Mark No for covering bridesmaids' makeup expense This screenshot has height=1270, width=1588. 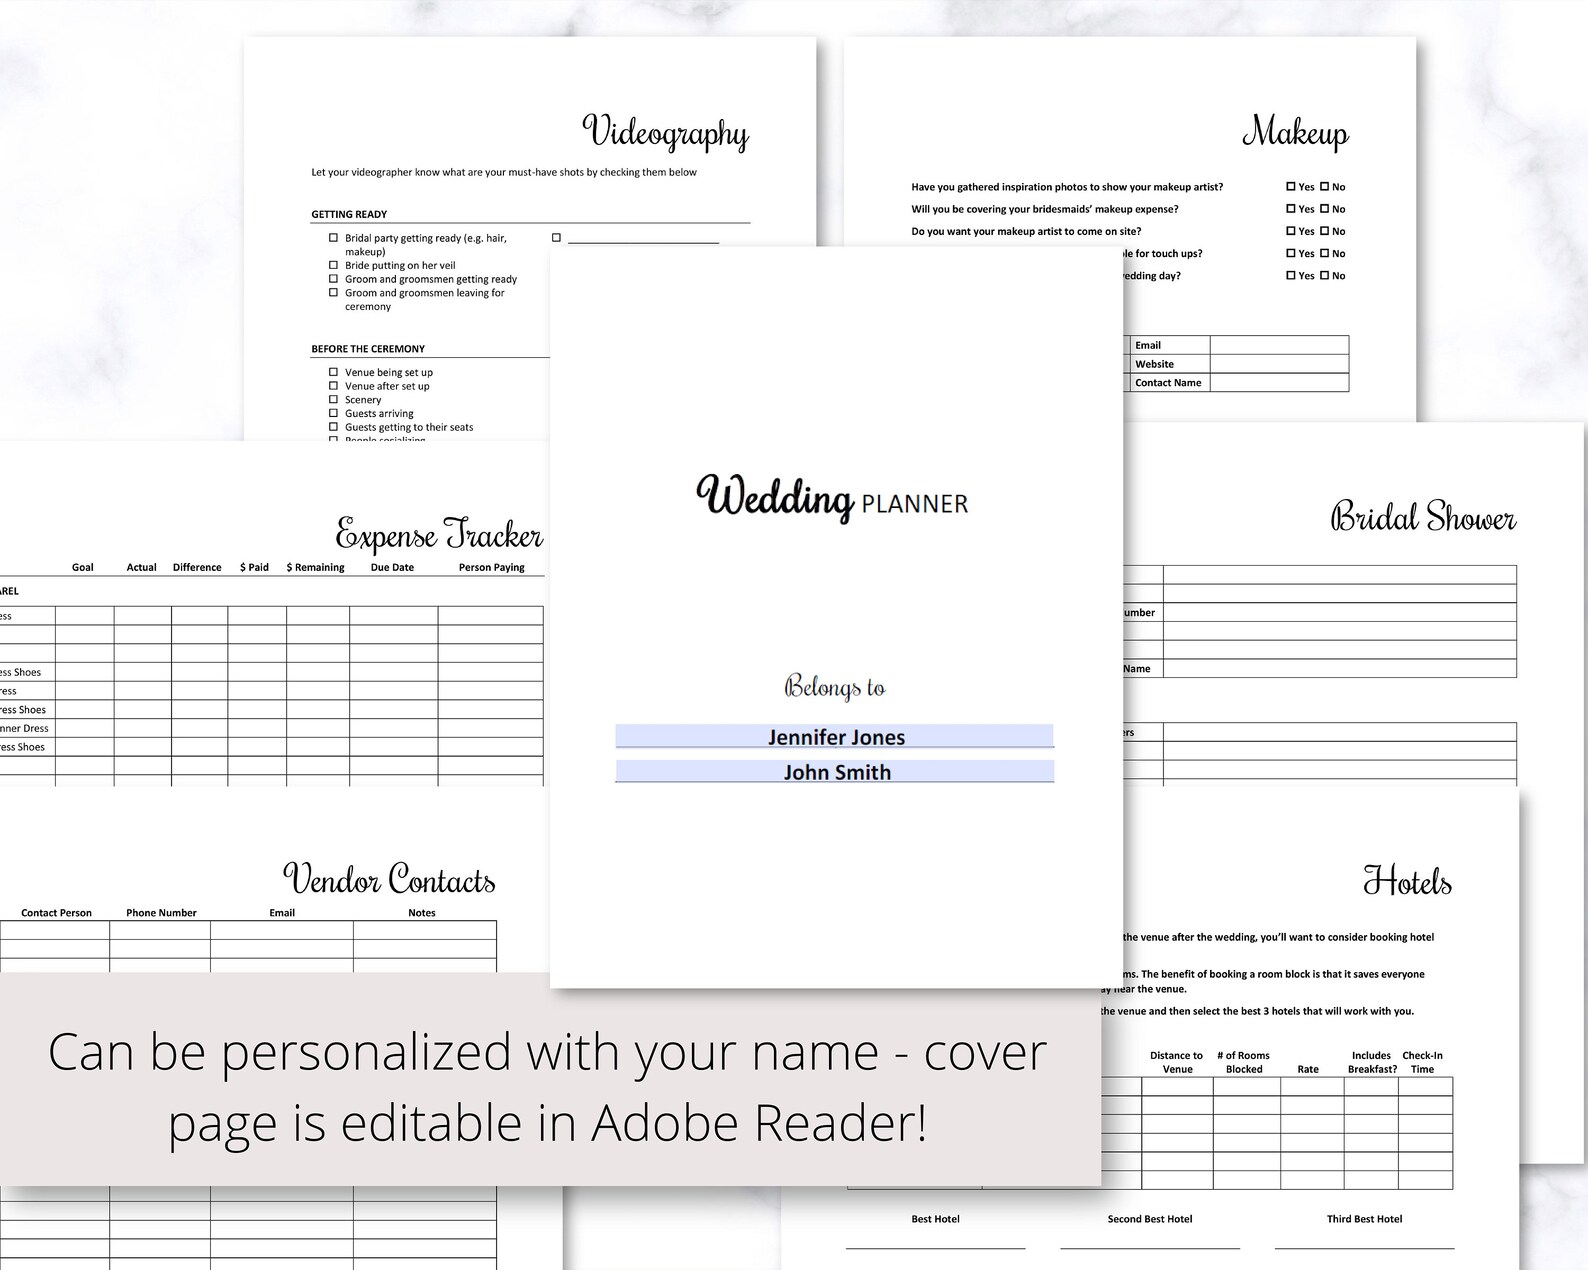click(1324, 209)
